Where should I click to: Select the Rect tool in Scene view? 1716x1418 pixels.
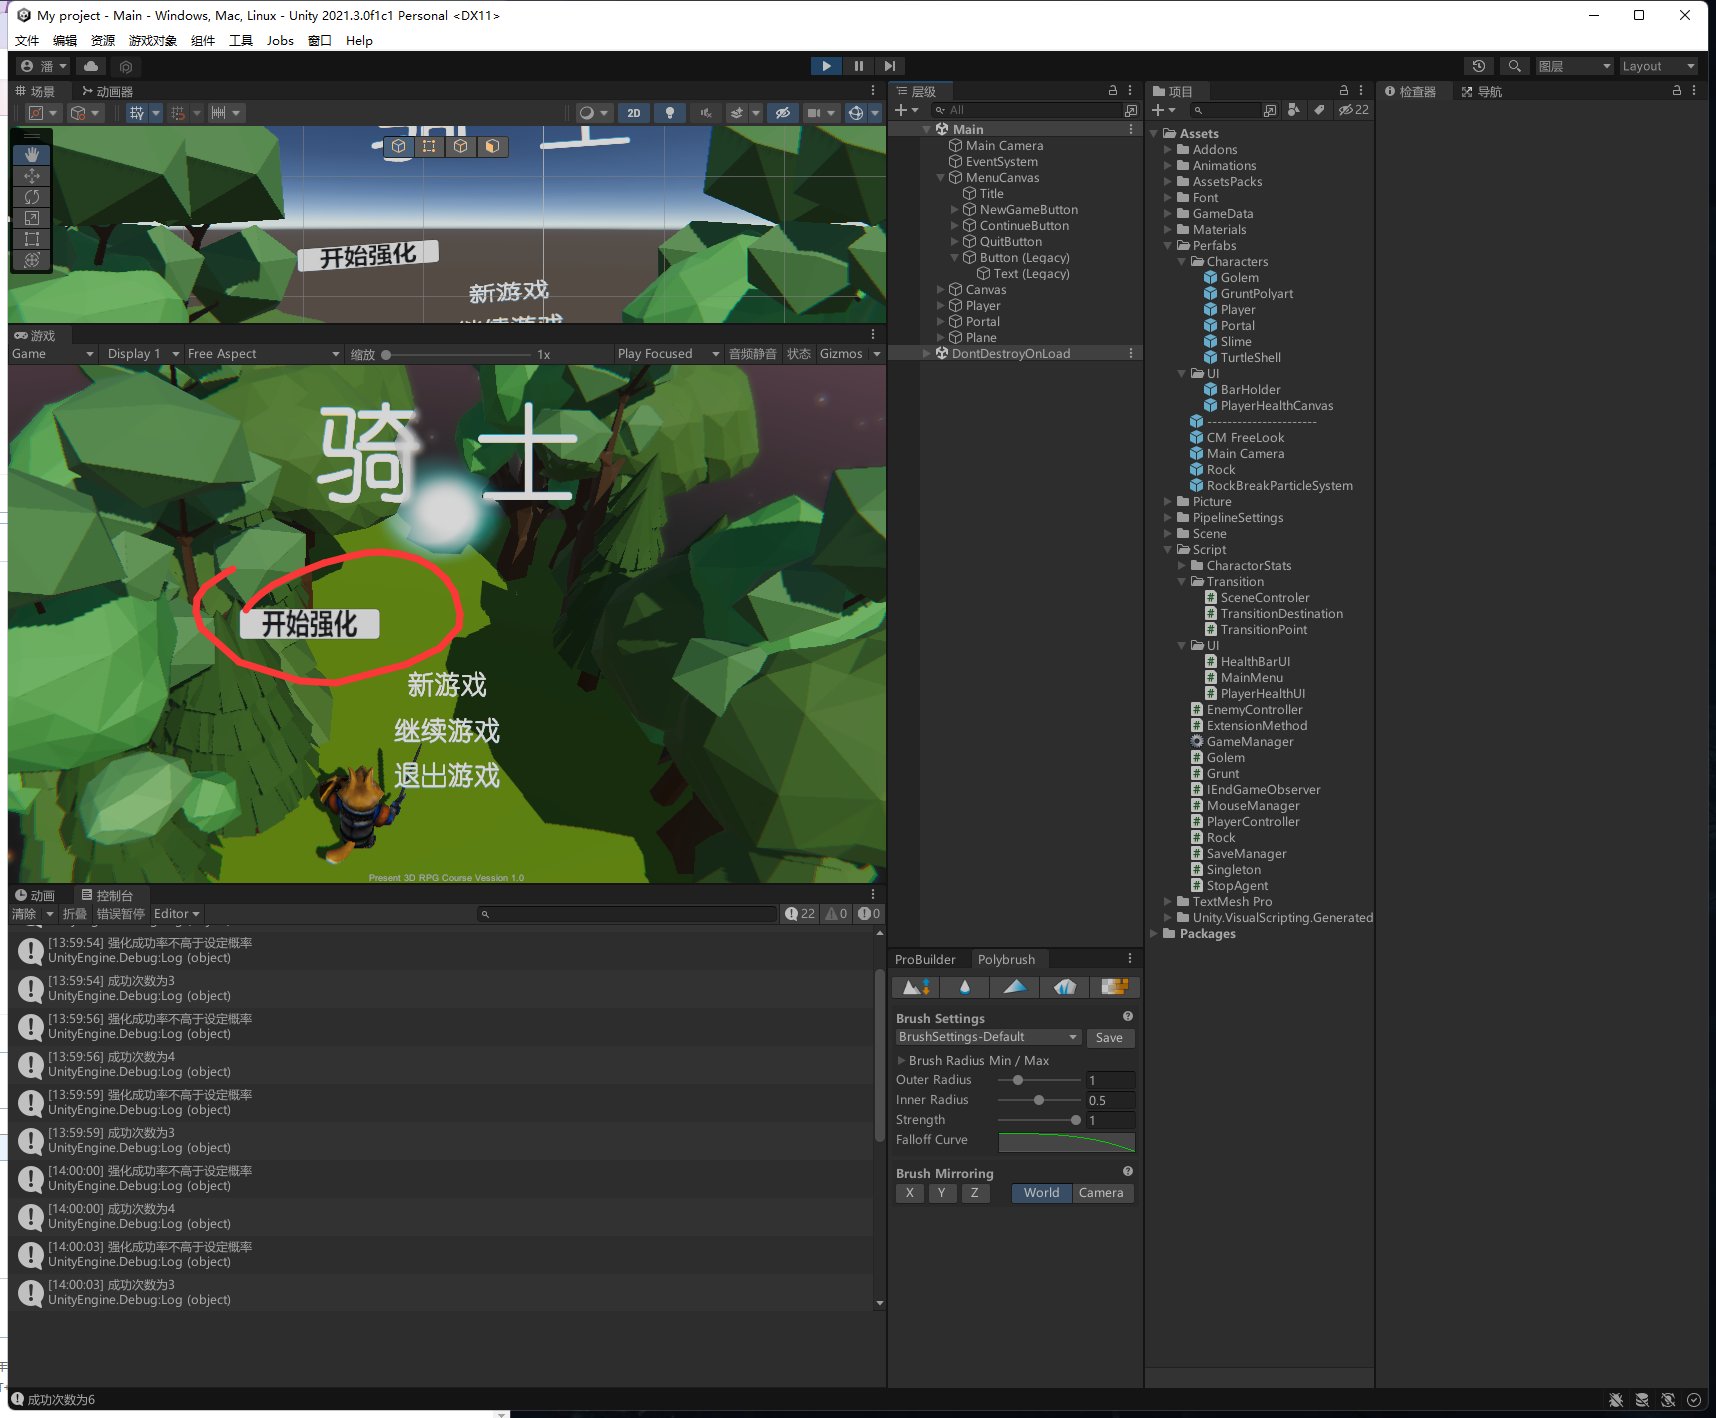click(32, 239)
